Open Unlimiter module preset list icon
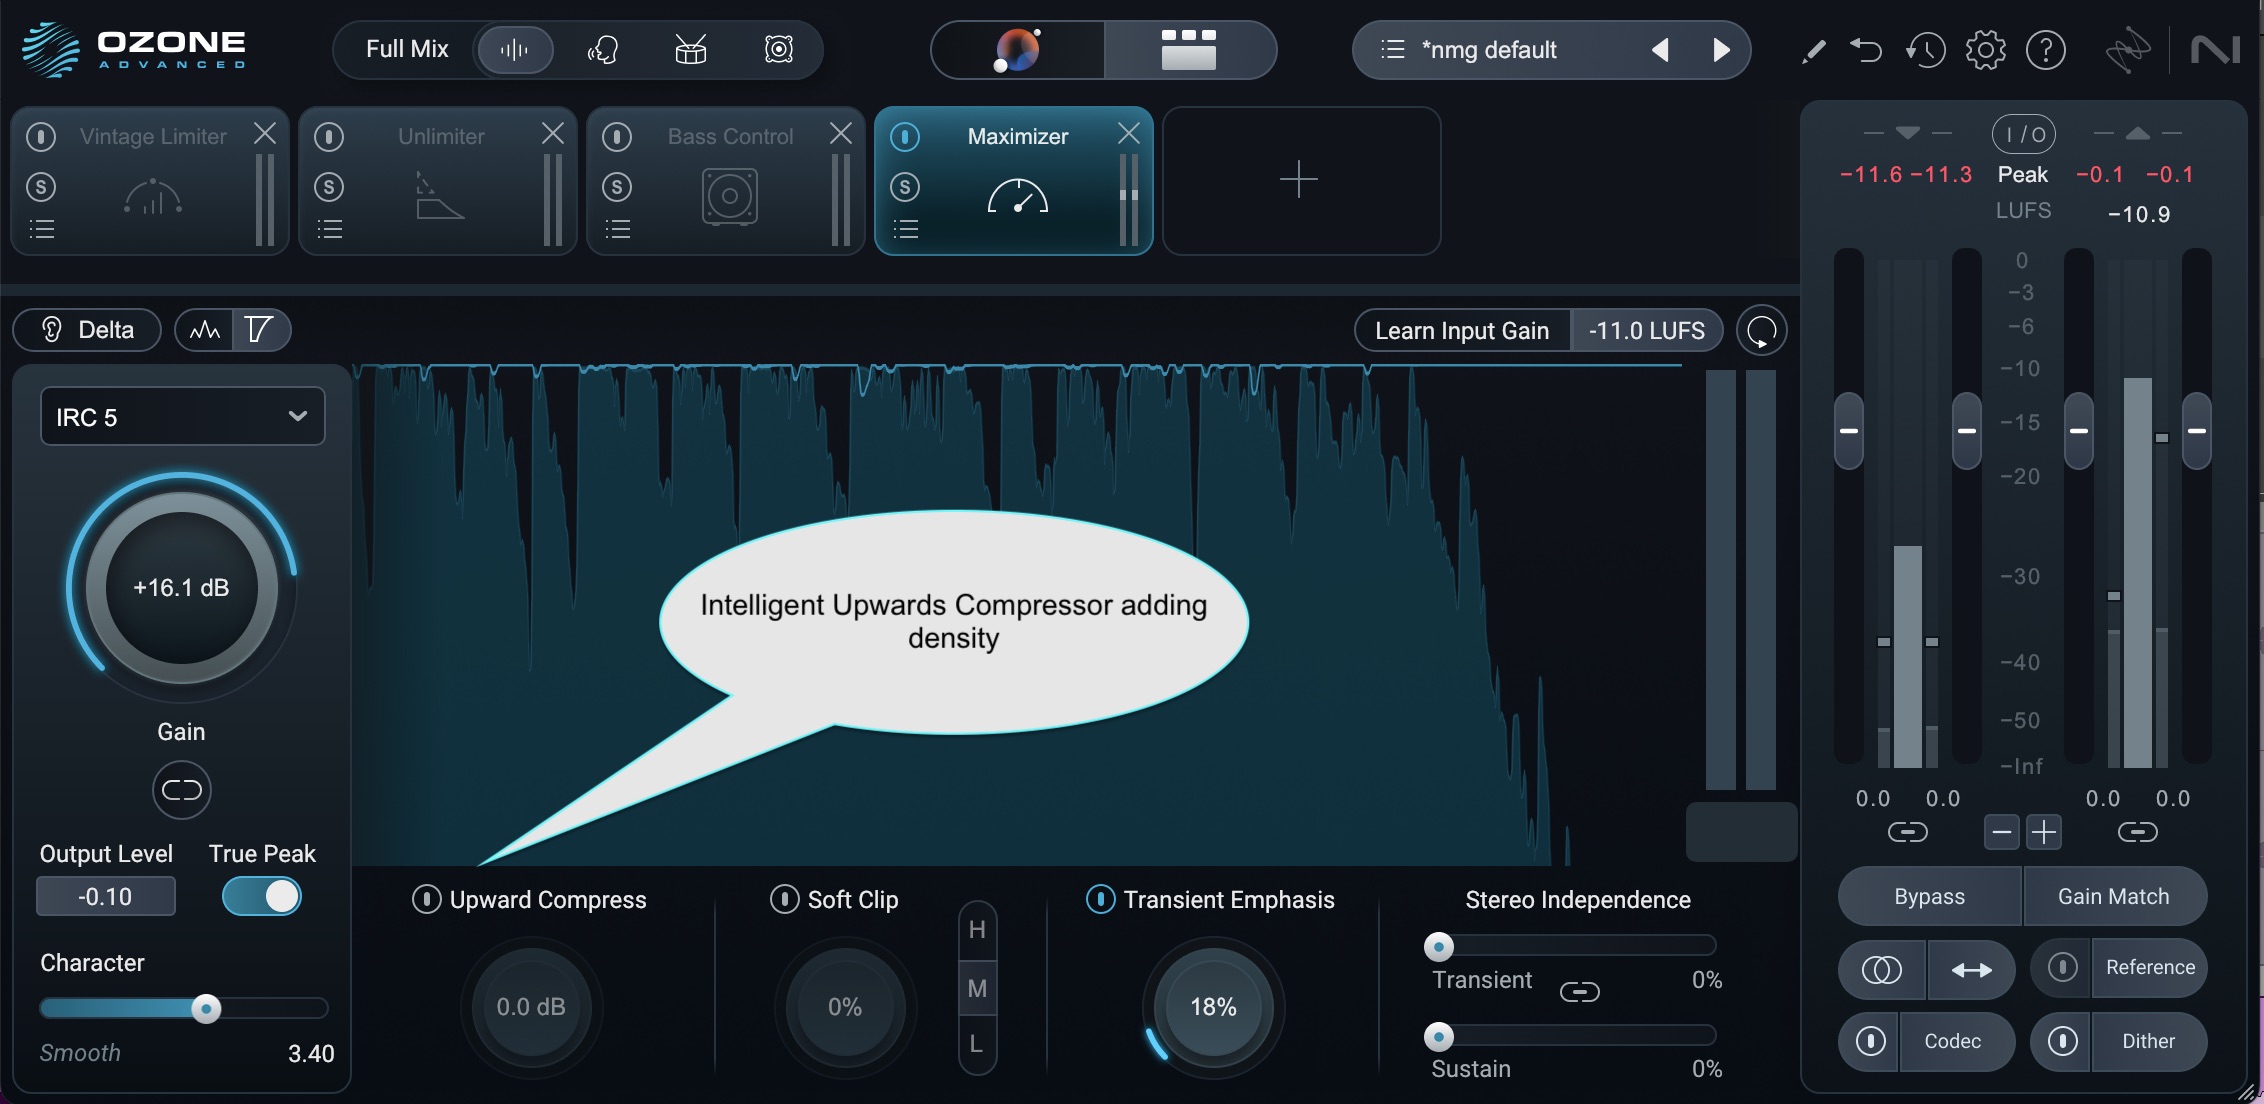This screenshot has width=2264, height=1104. 329,230
